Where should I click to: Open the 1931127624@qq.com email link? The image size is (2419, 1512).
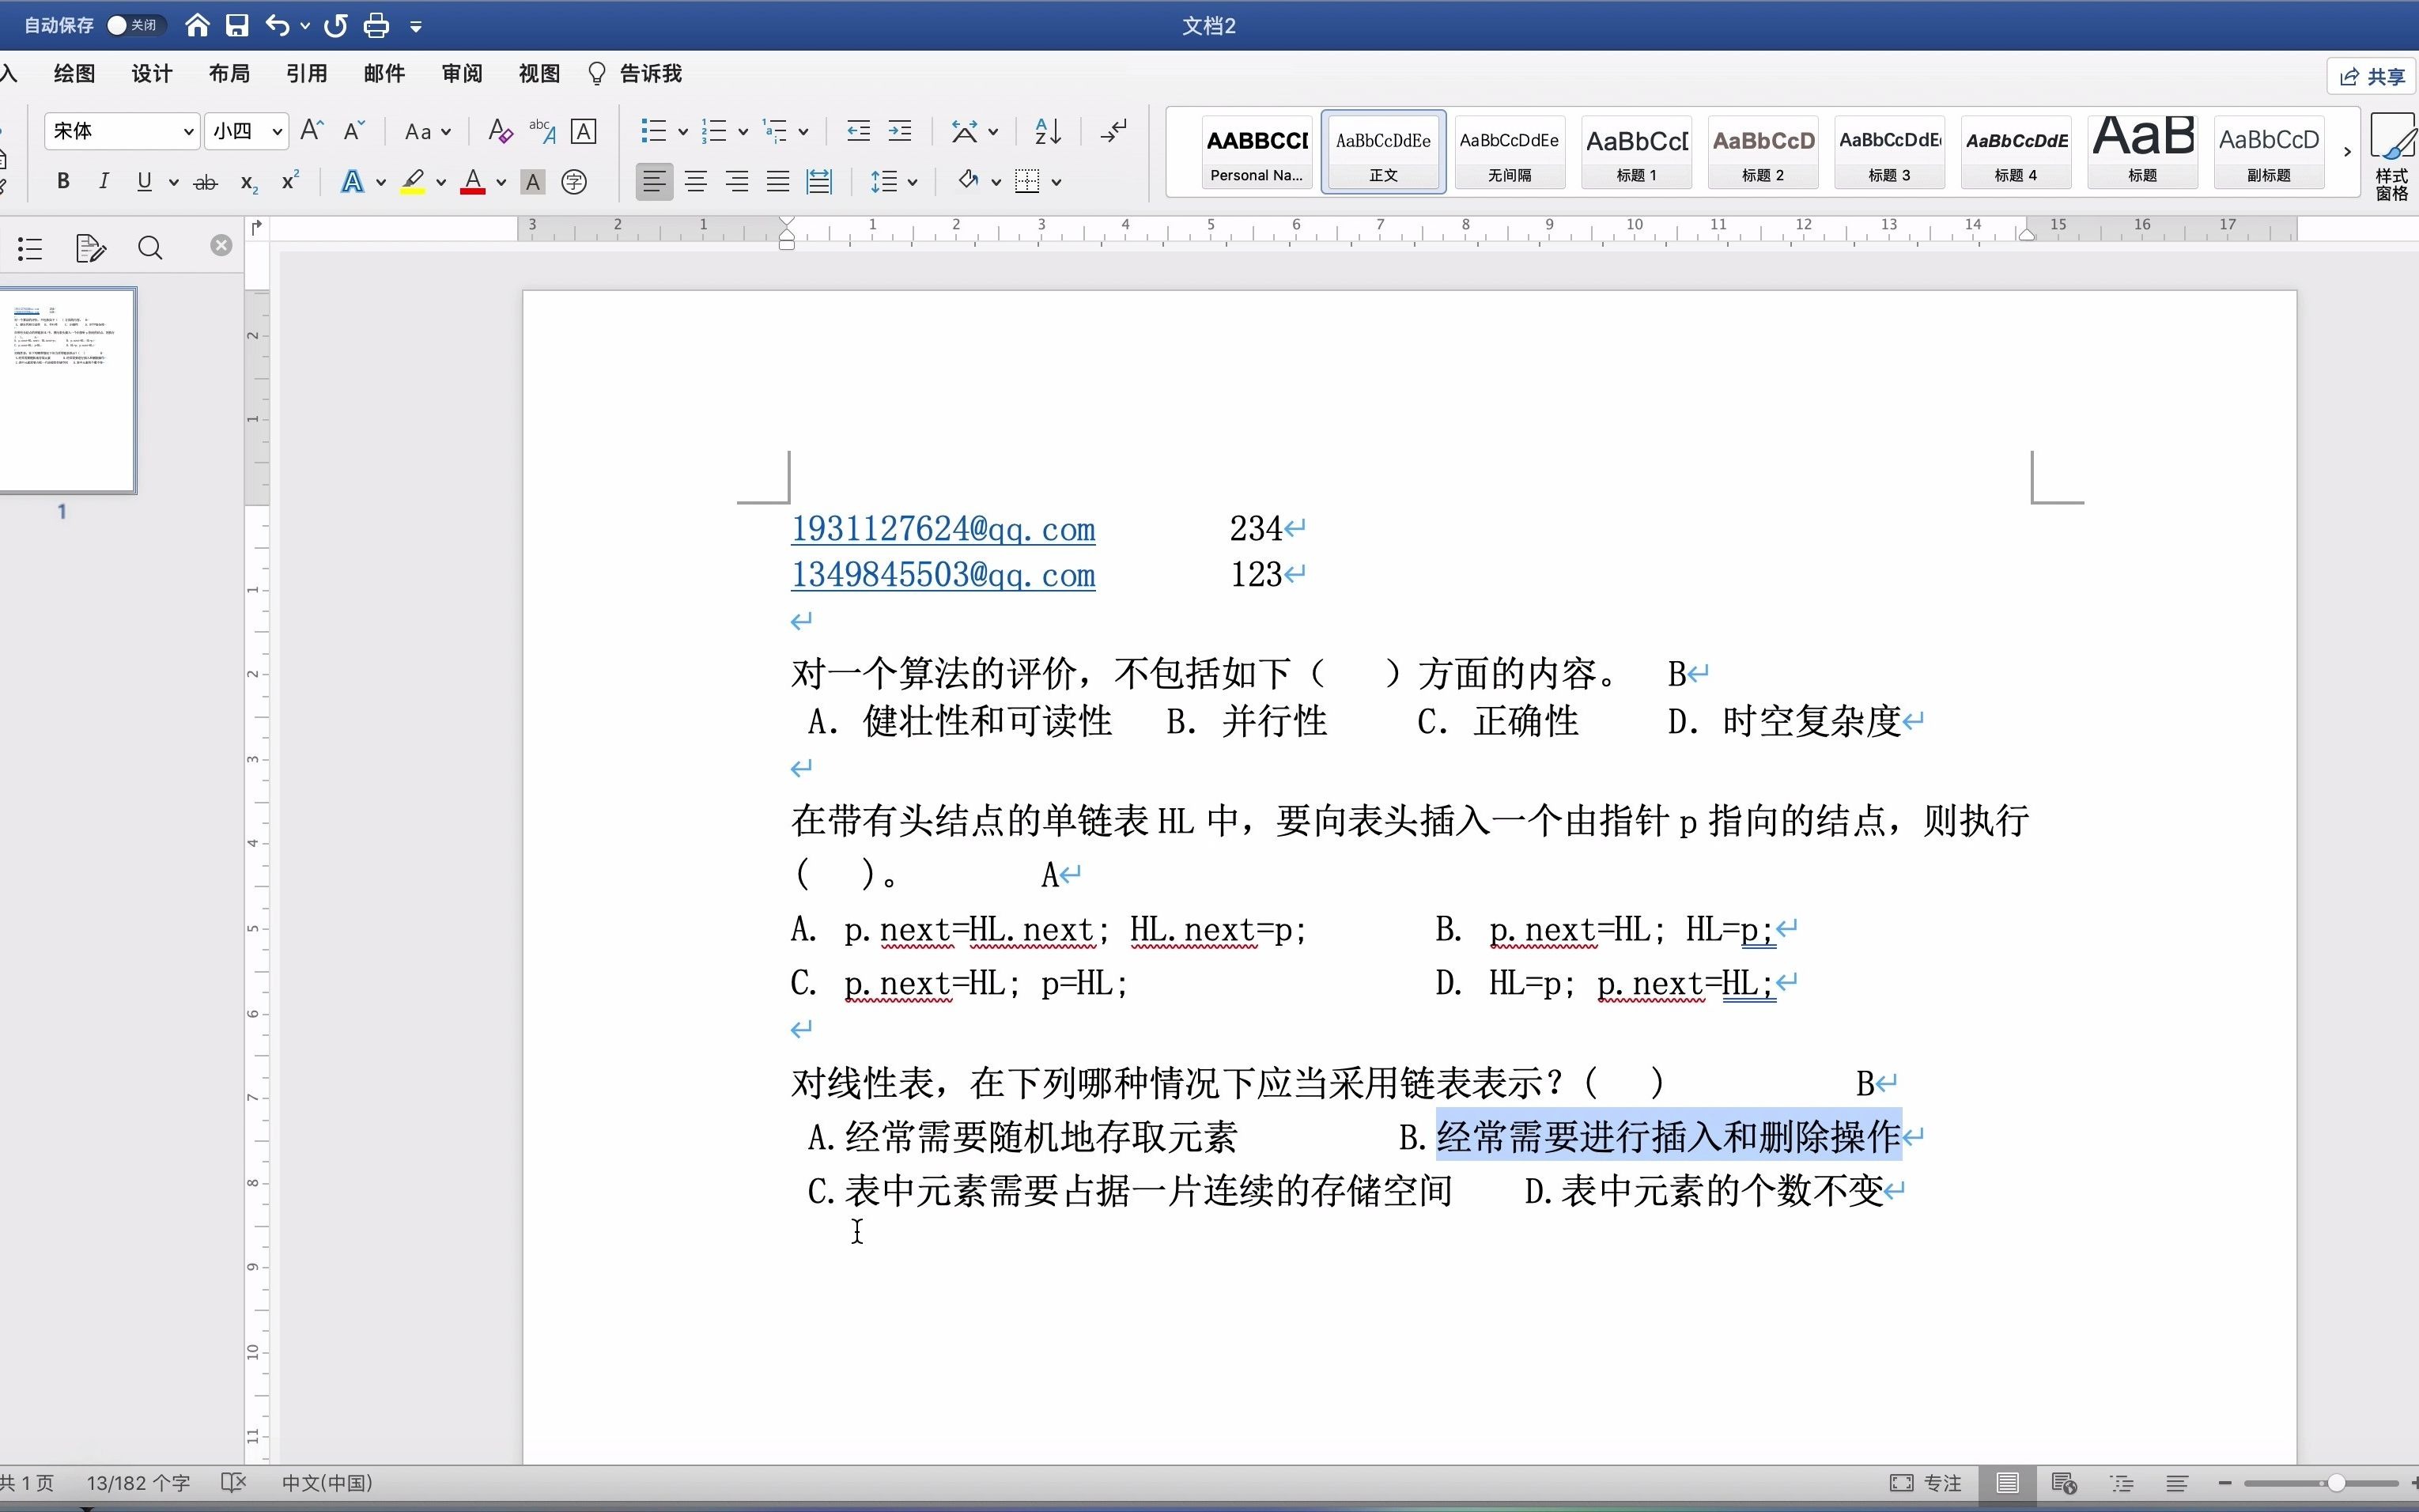(x=943, y=529)
